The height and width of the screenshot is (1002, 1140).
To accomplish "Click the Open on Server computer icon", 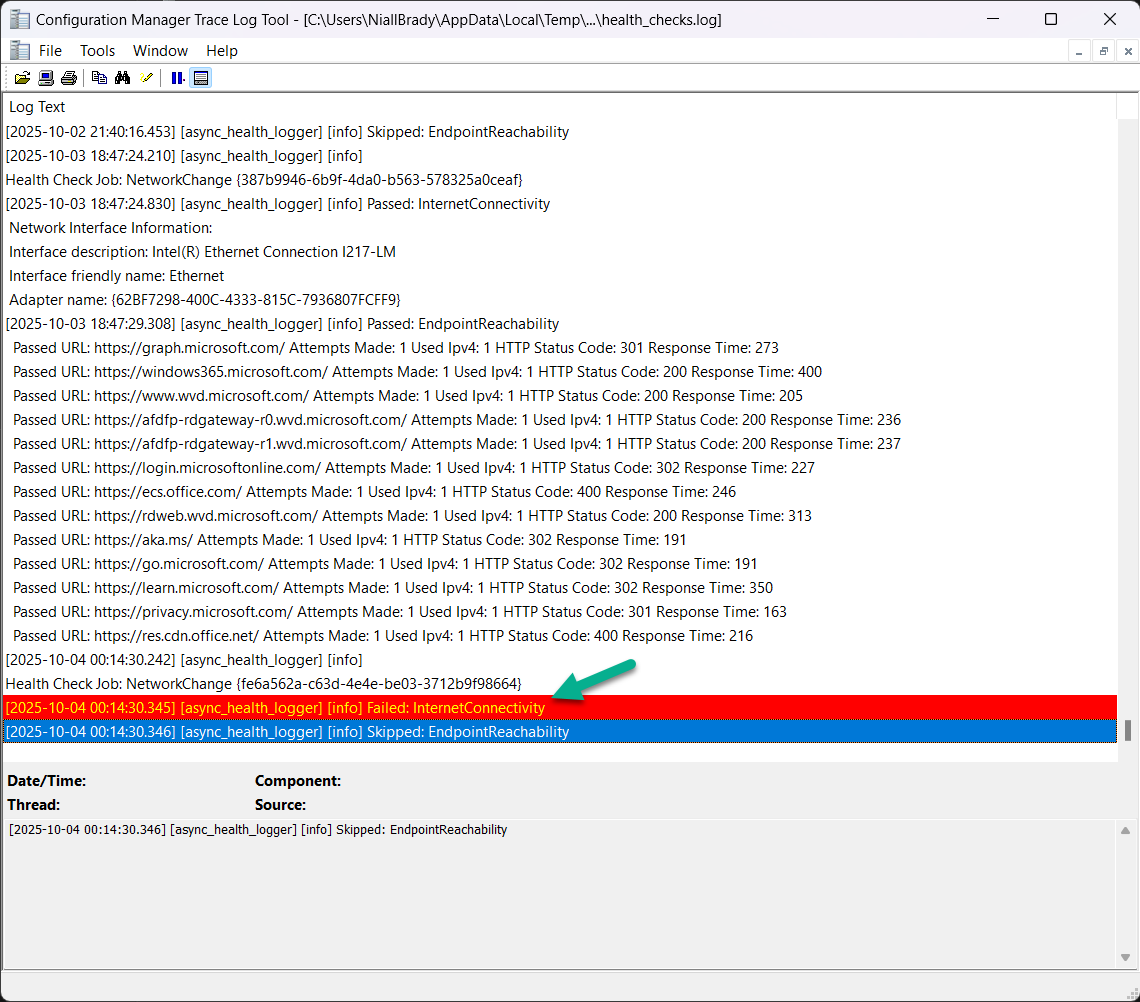I will 46,78.
